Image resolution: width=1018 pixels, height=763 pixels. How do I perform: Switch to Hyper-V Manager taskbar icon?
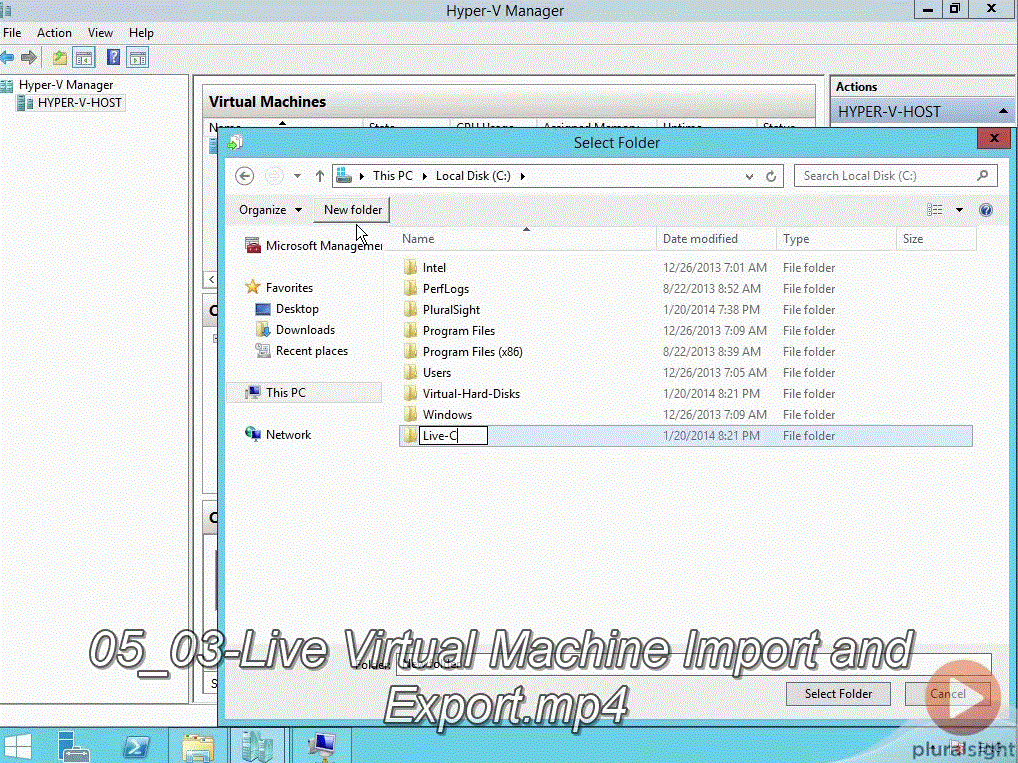coord(257,746)
